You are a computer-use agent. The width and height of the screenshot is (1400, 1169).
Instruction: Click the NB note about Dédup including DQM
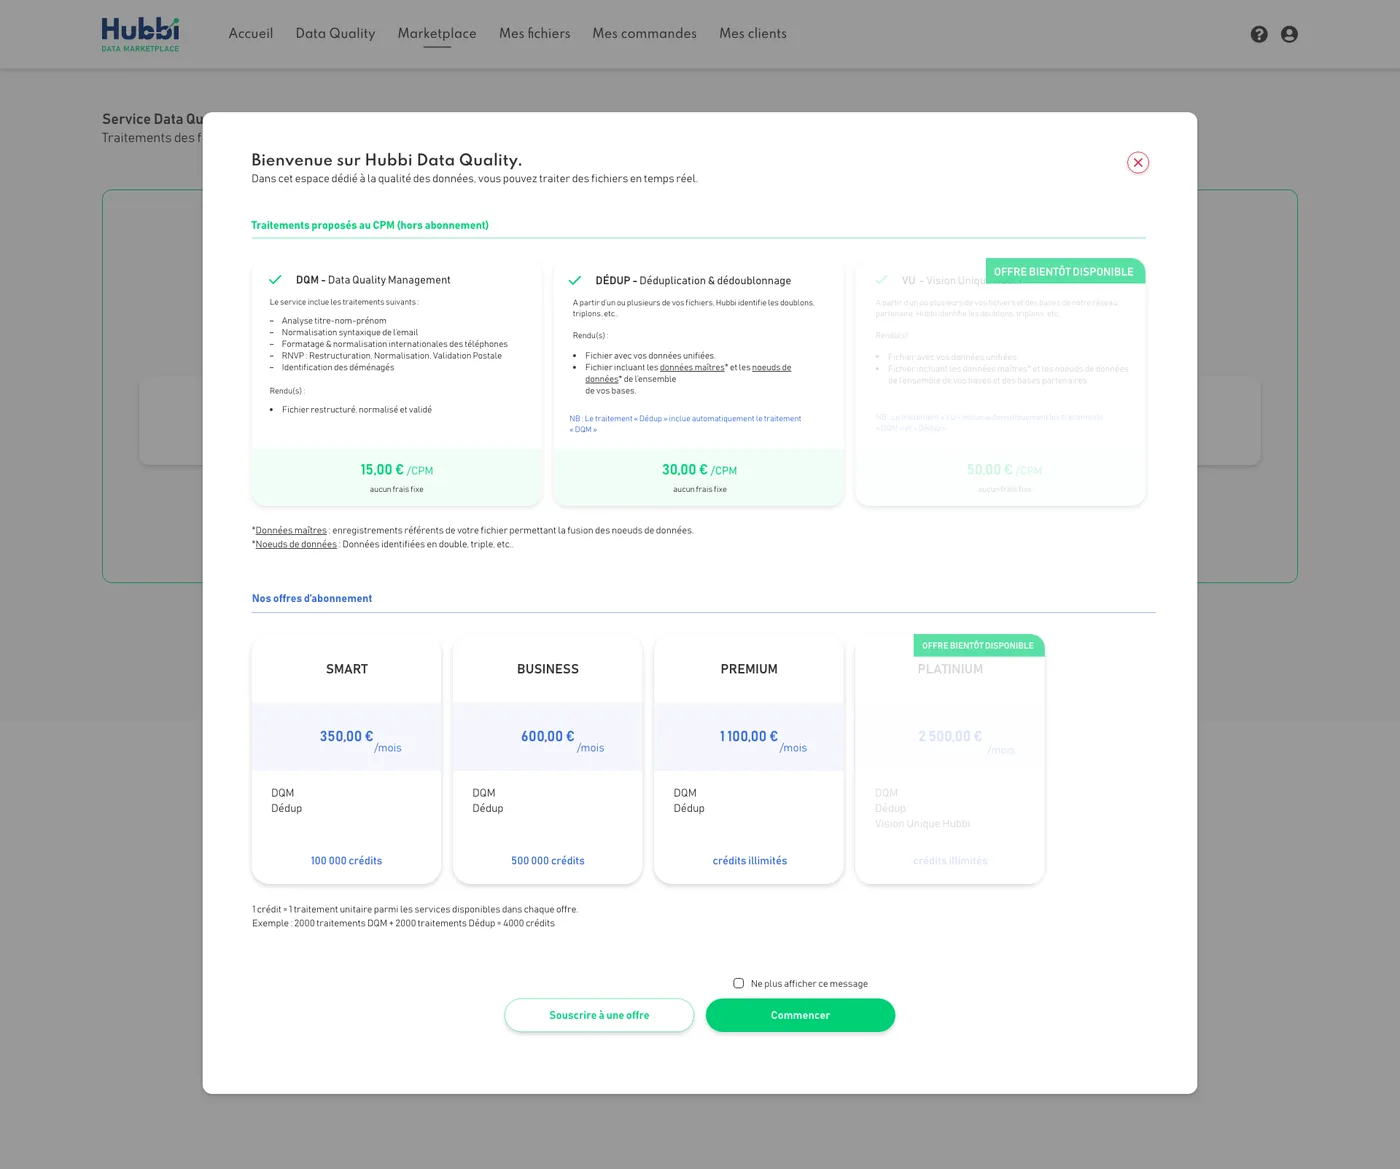pyautogui.click(x=685, y=424)
